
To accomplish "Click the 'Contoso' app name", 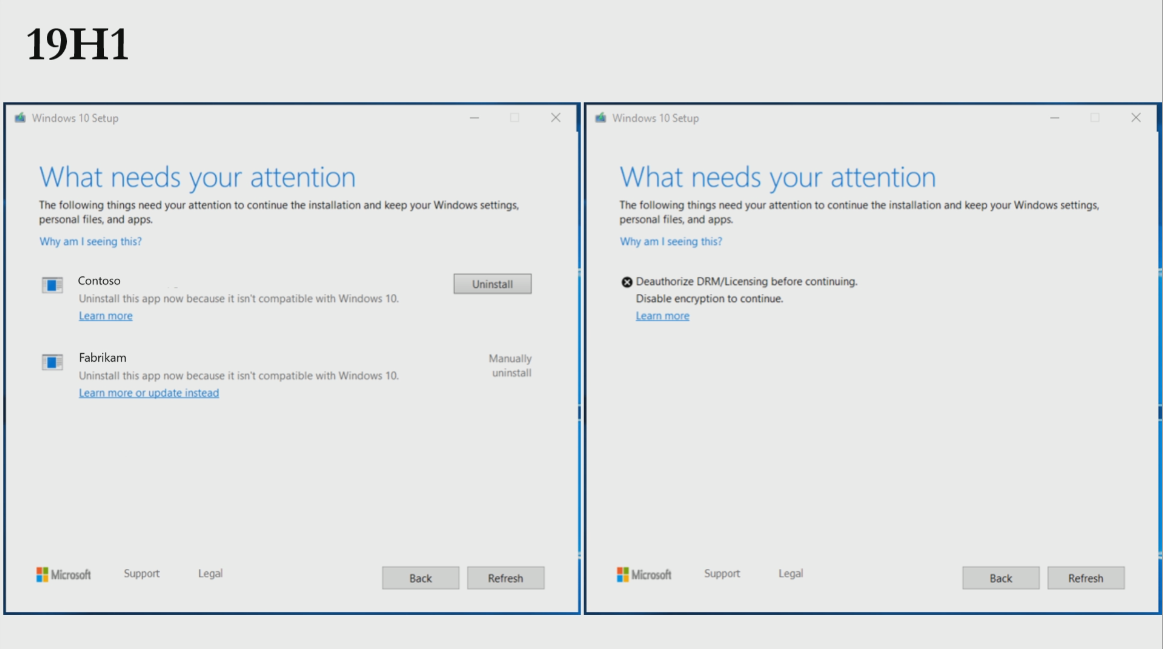I will click(99, 280).
